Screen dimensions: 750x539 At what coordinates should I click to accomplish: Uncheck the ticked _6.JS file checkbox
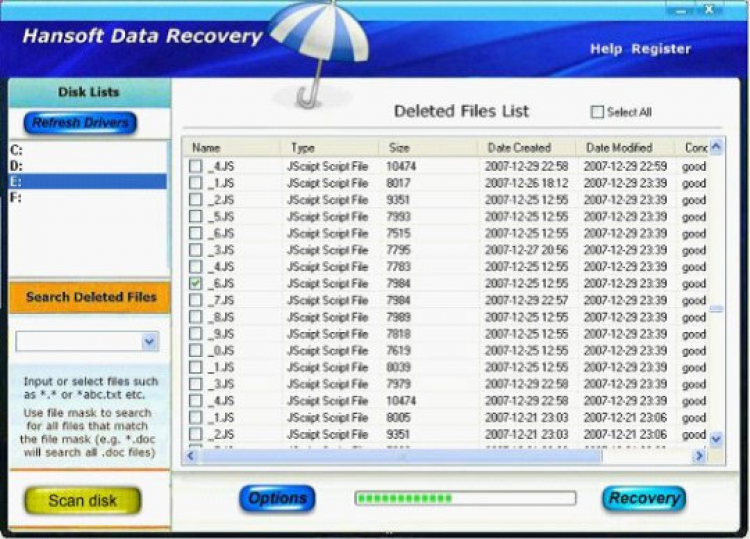196,283
